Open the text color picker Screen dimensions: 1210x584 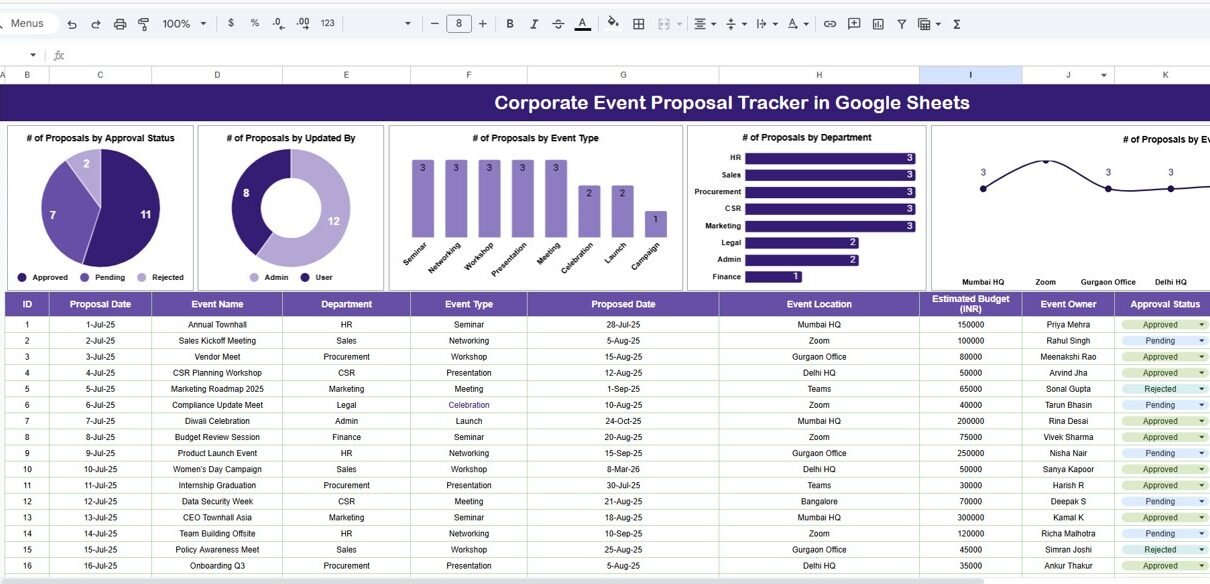pyautogui.click(x=582, y=24)
